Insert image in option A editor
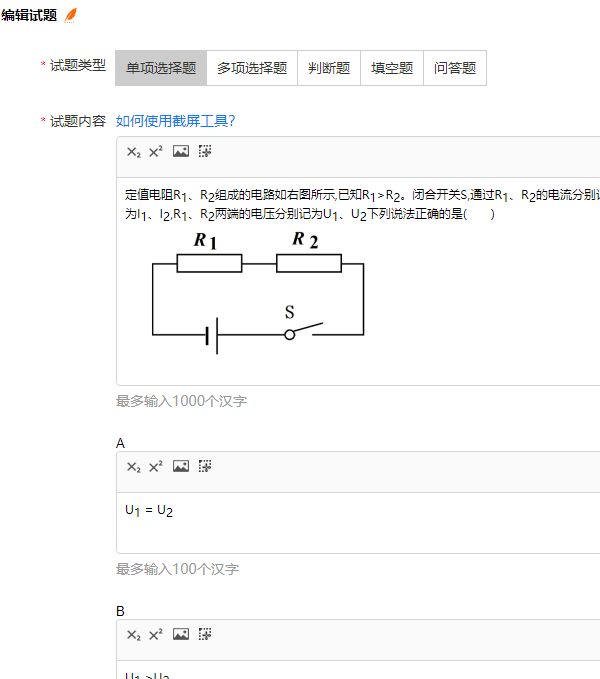 click(x=180, y=467)
